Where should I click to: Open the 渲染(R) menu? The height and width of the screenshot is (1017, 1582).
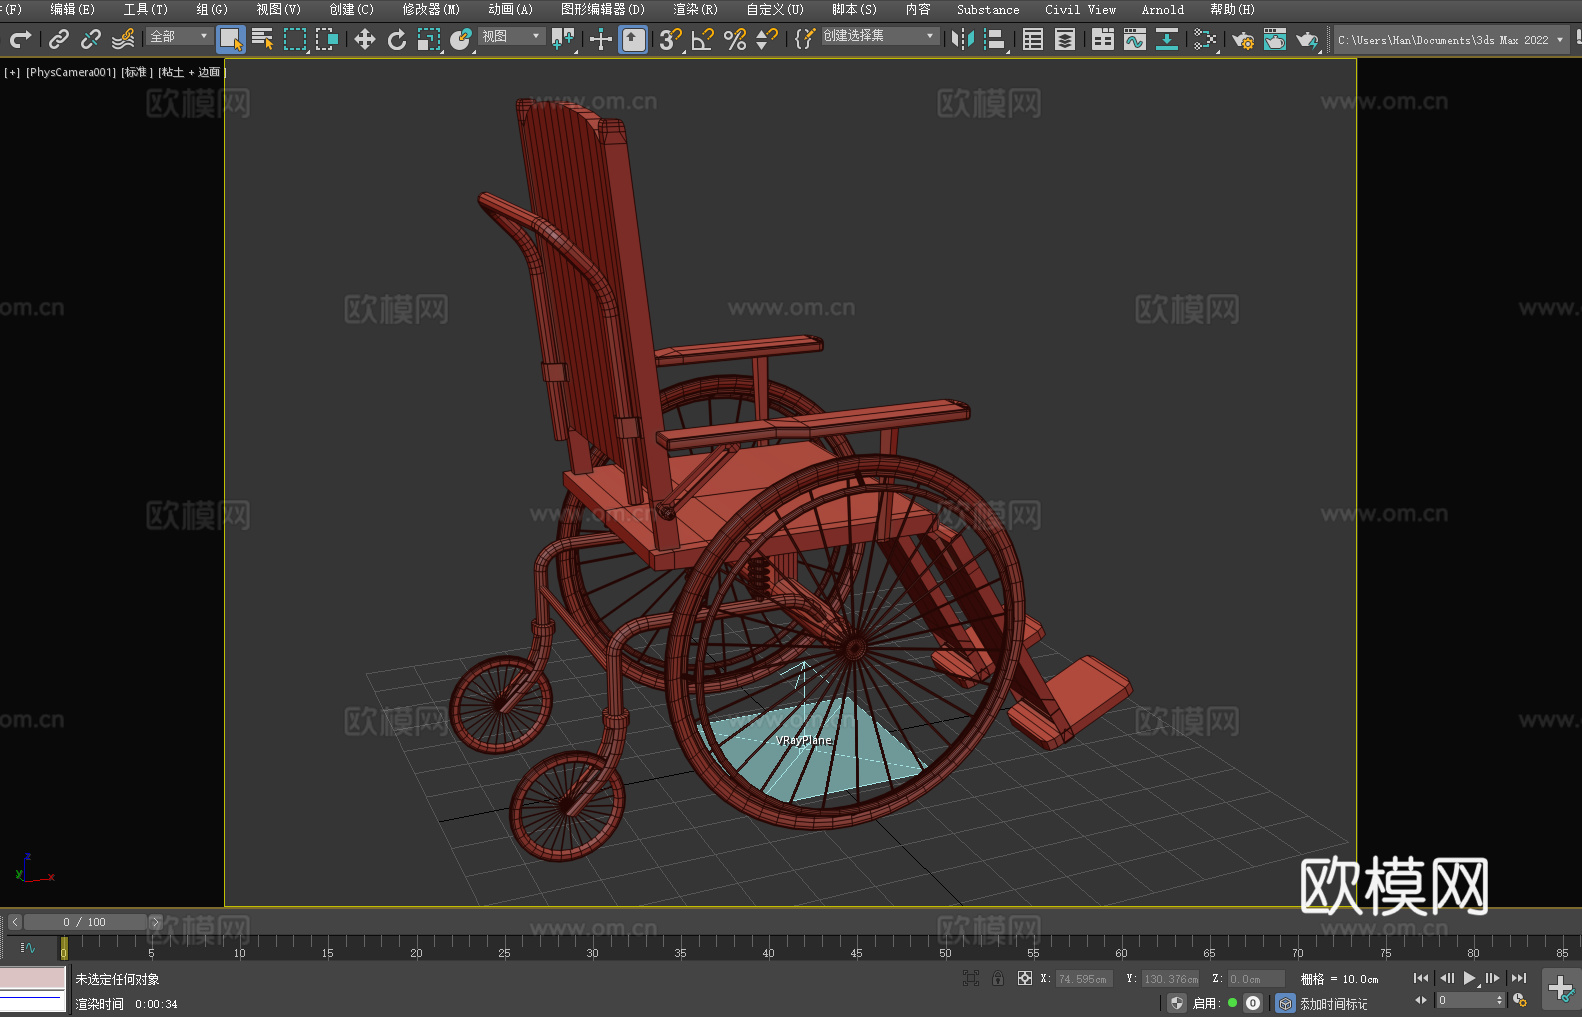click(x=696, y=9)
